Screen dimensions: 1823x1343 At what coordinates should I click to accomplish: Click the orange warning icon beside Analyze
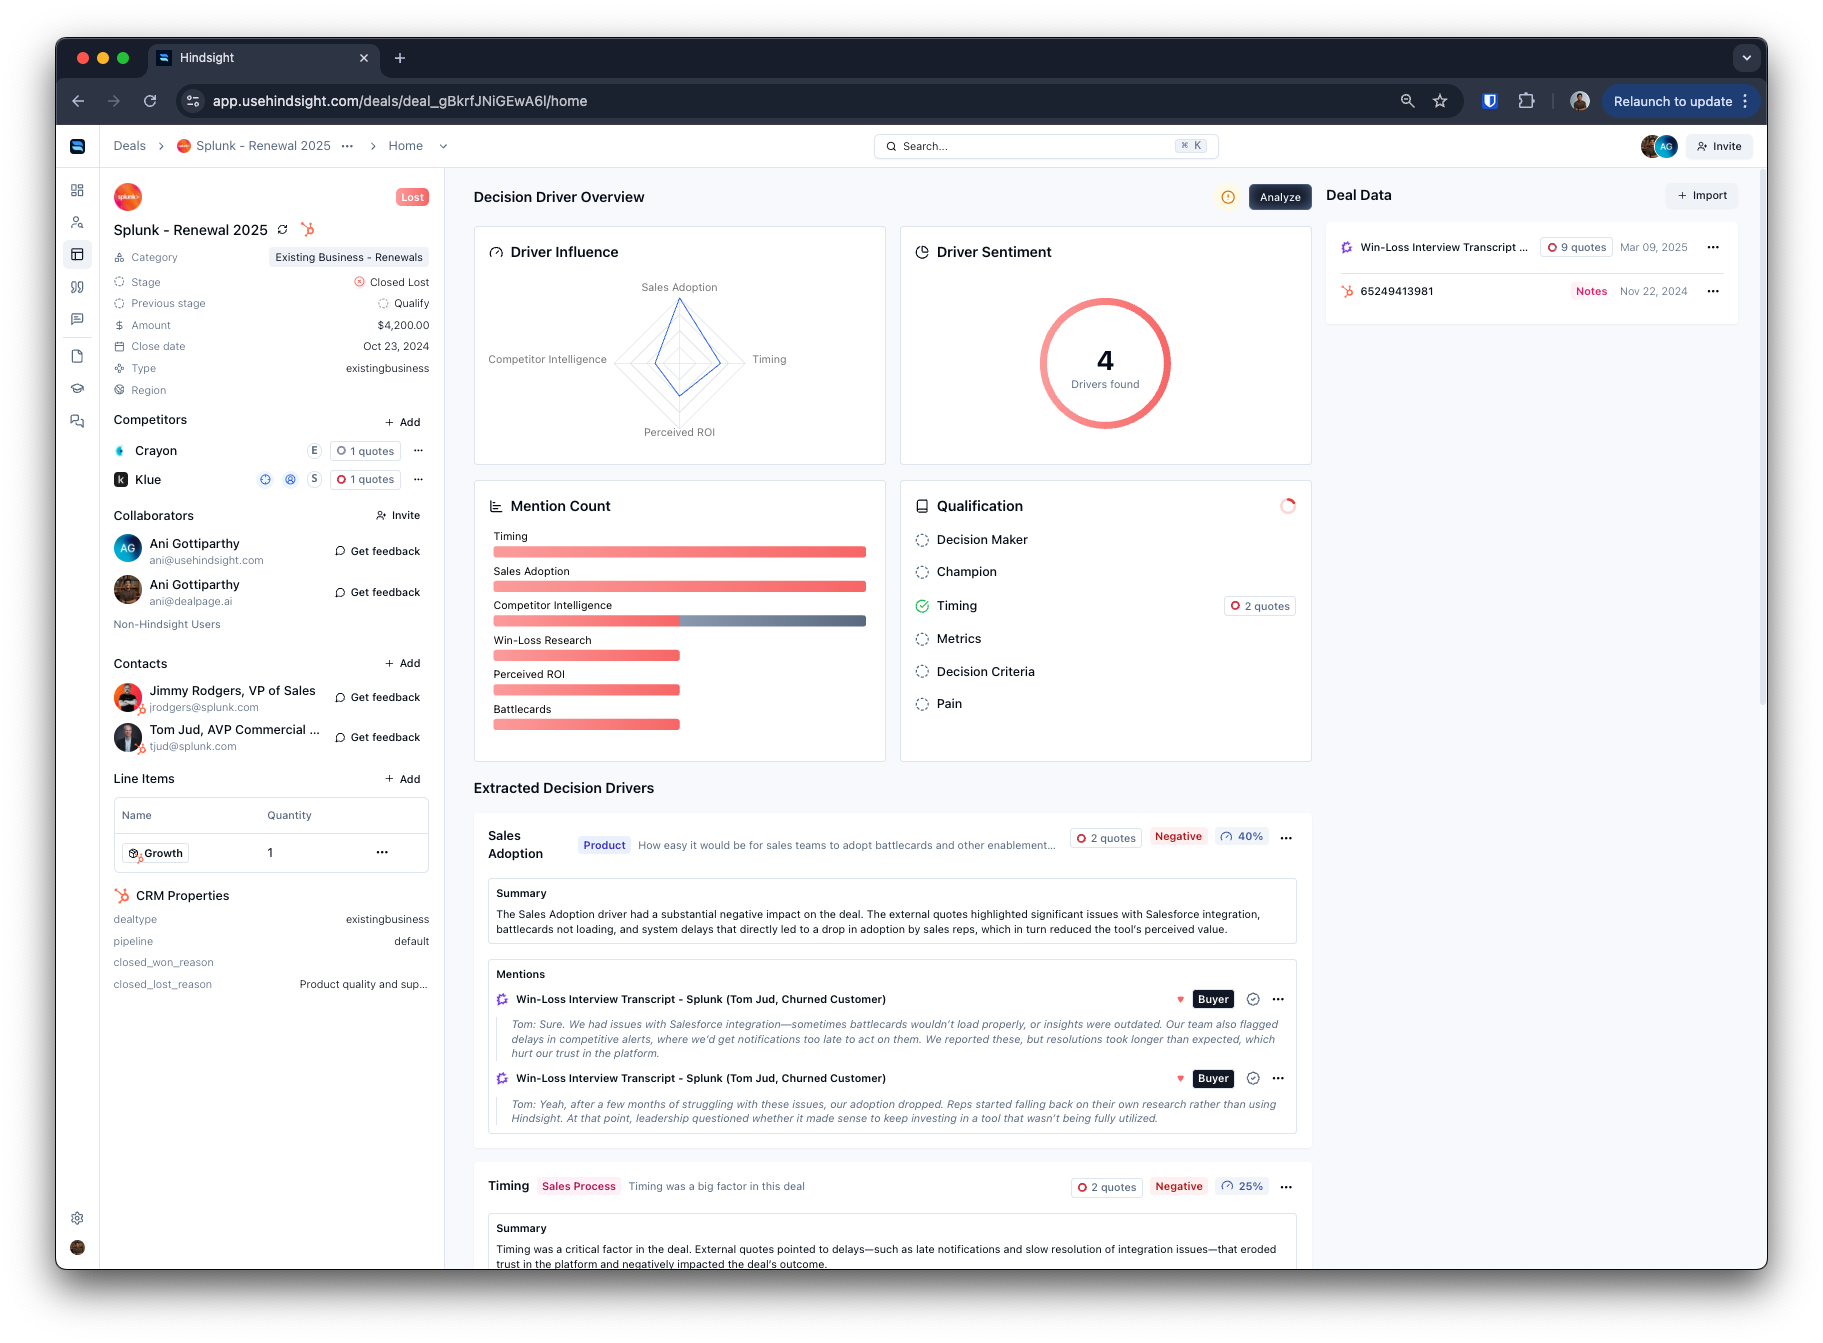[1228, 197]
